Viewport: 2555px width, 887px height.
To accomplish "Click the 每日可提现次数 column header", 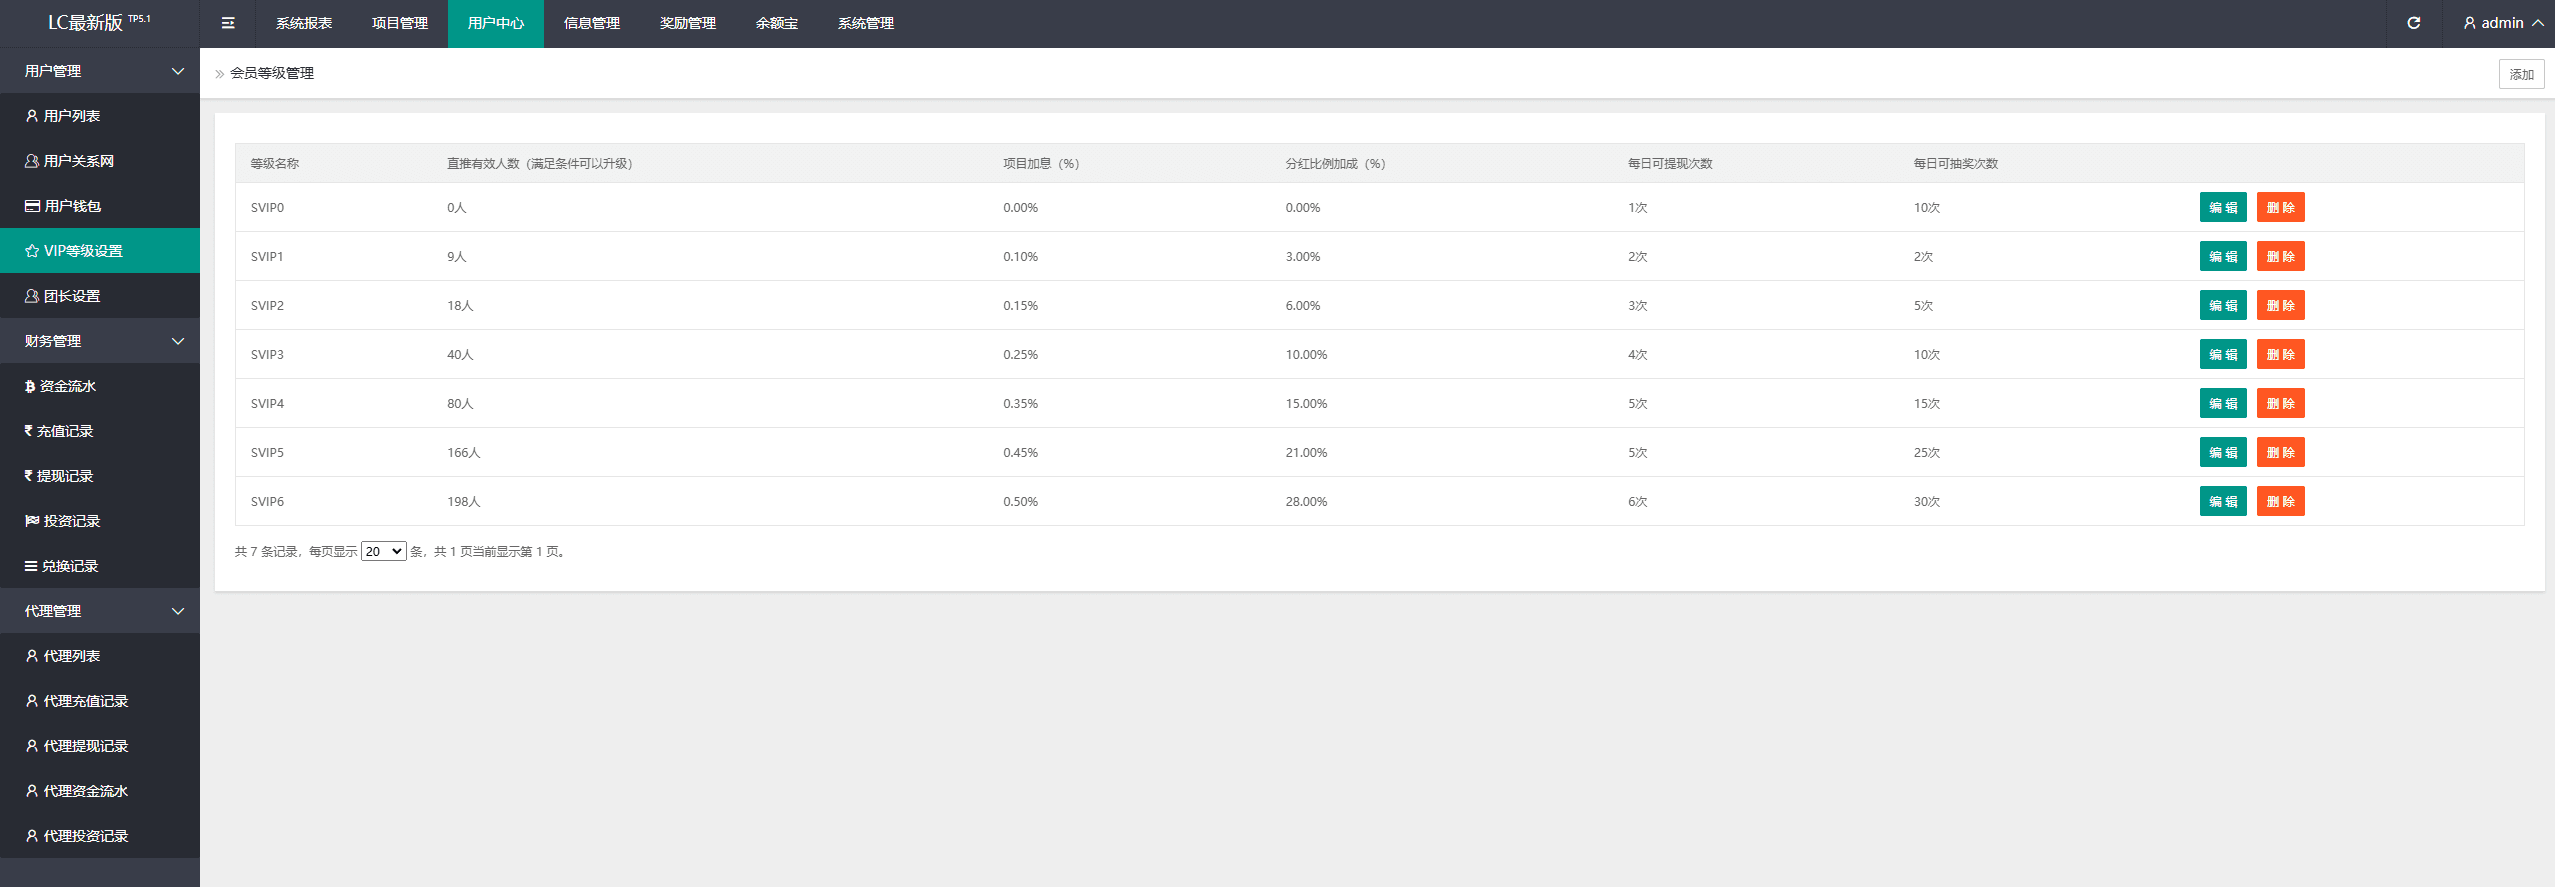I will point(1670,163).
